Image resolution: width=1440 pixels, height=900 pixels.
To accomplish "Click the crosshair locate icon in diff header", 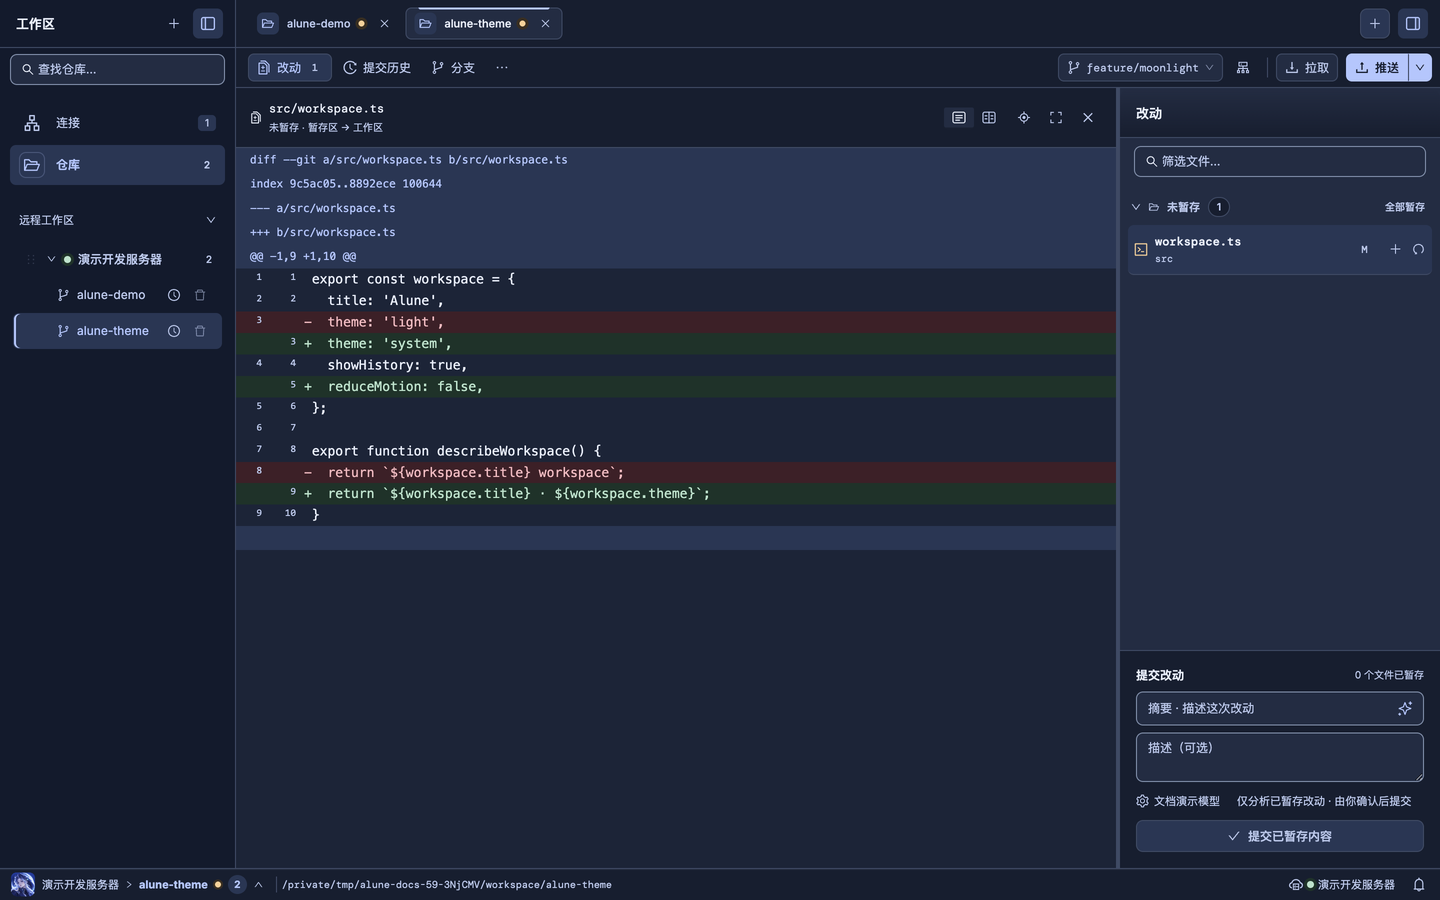I will 1024,118.
